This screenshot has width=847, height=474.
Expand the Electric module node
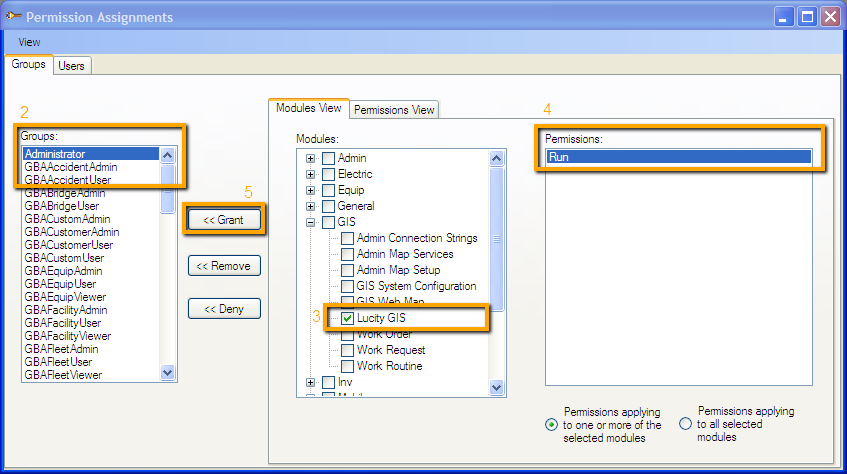[310, 175]
